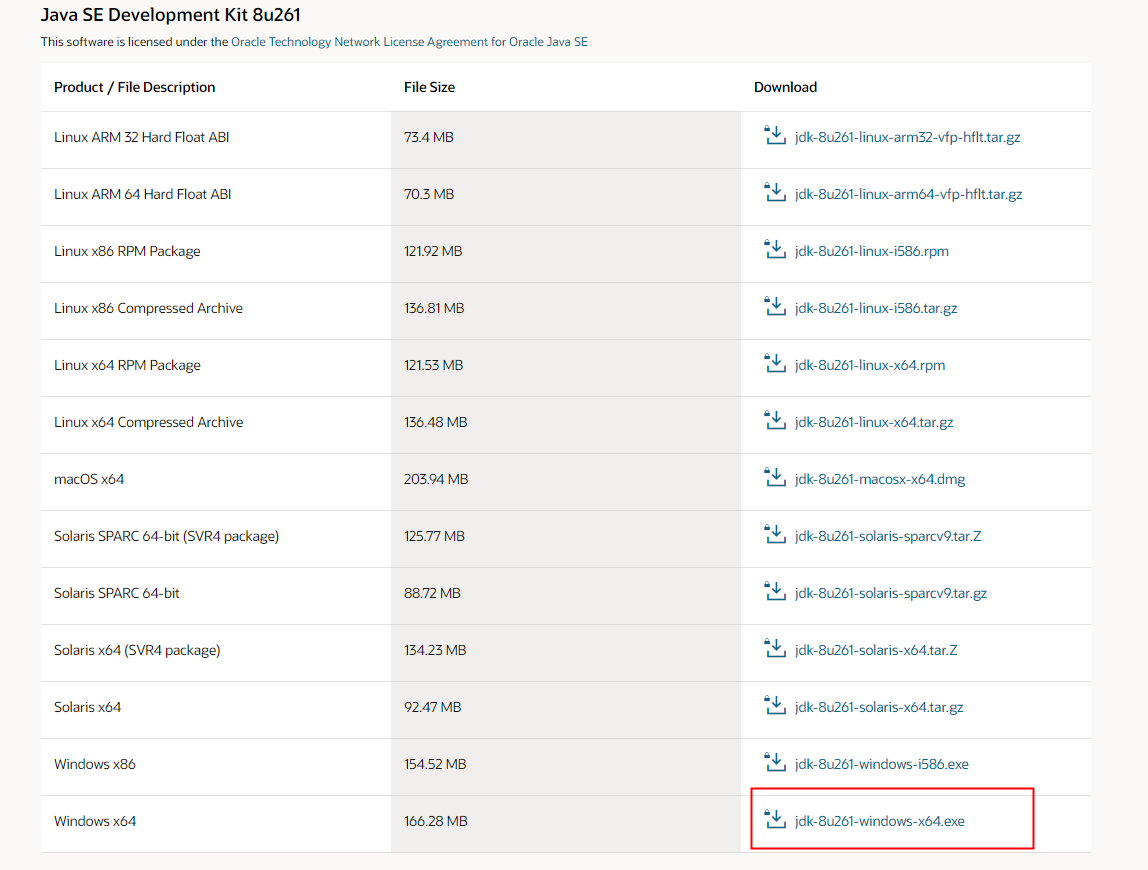
Task: Download the jdk-8u261-solaris-x64.tar.Z link
Action: pyautogui.click(x=876, y=650)
